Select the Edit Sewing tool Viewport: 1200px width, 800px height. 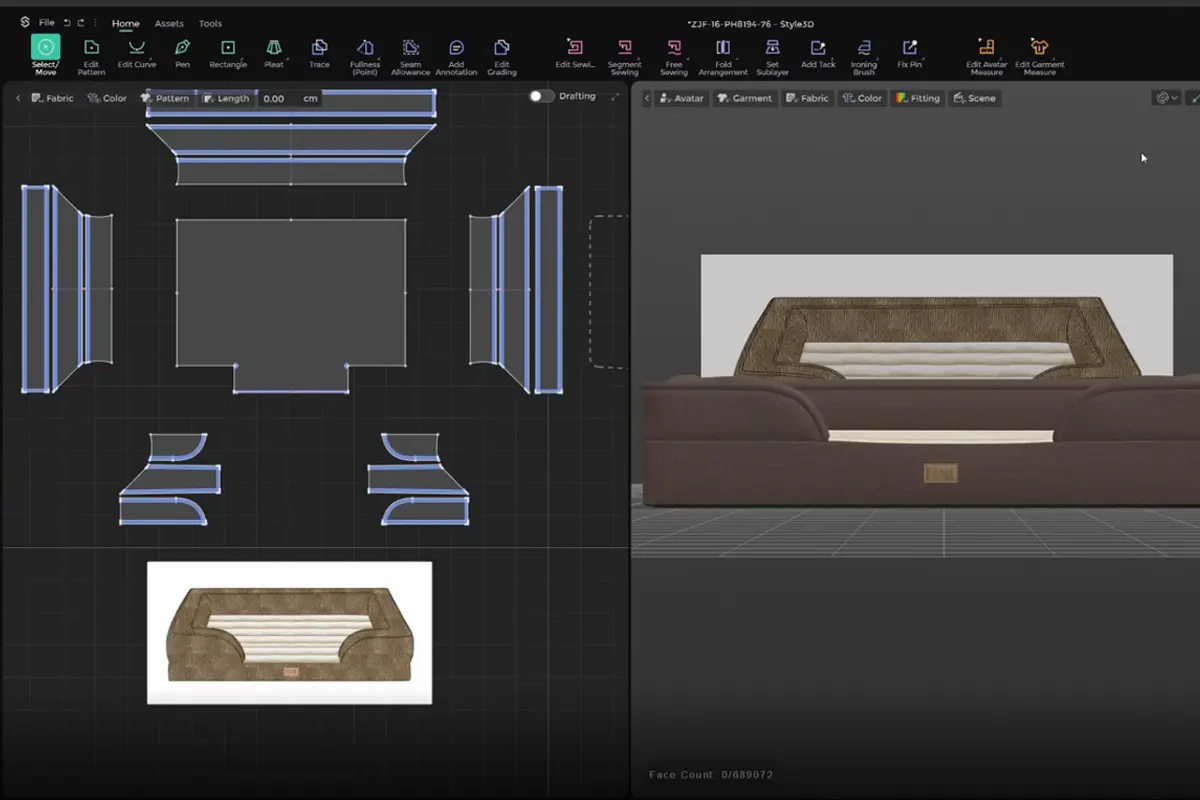point(575,53)
